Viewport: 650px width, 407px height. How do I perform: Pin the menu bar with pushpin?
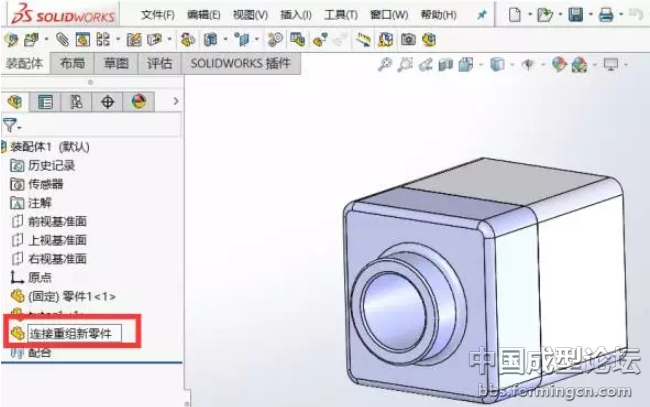(x=482, y=15)
